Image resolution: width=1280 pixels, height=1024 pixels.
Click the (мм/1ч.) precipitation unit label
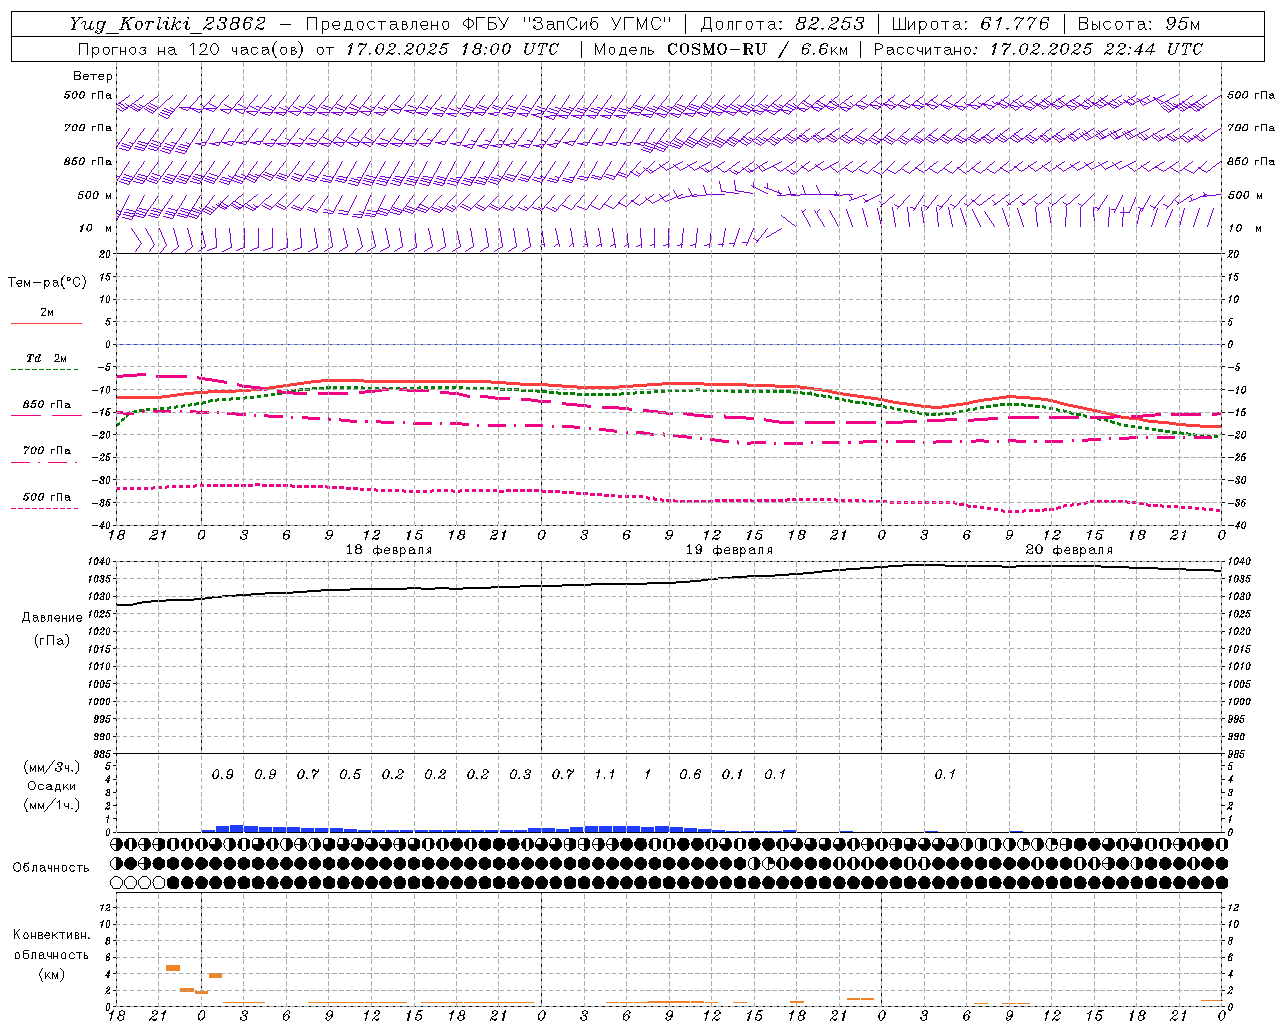pos(52,805)
